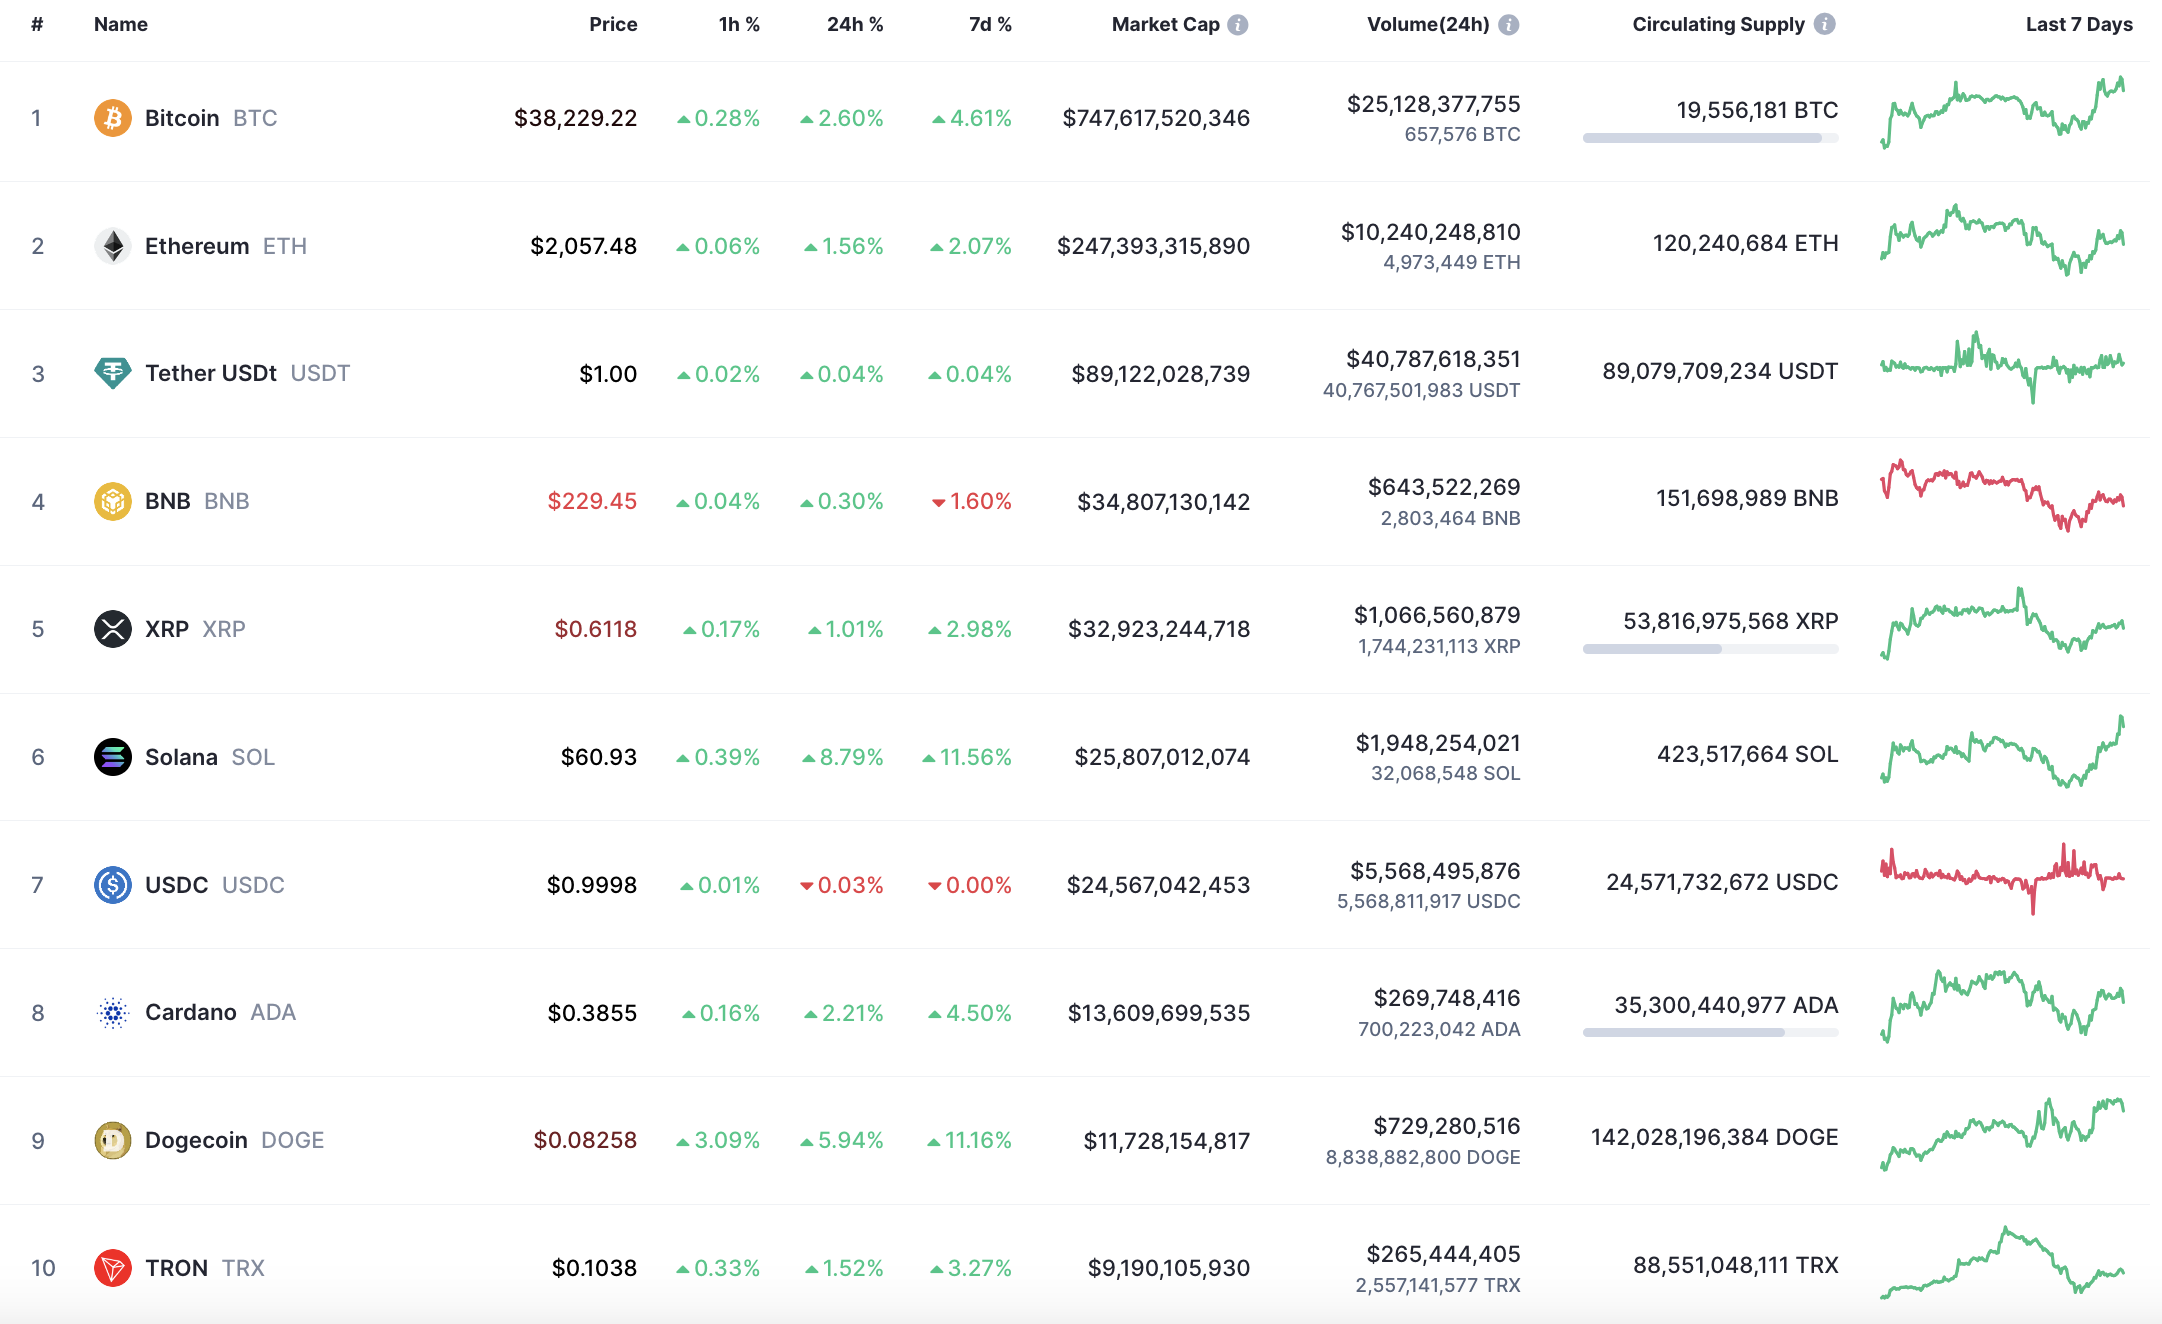This screenshot has width=2162, height=1324.
Task: Sort by the 24h % column header
Action: [854, 25]
